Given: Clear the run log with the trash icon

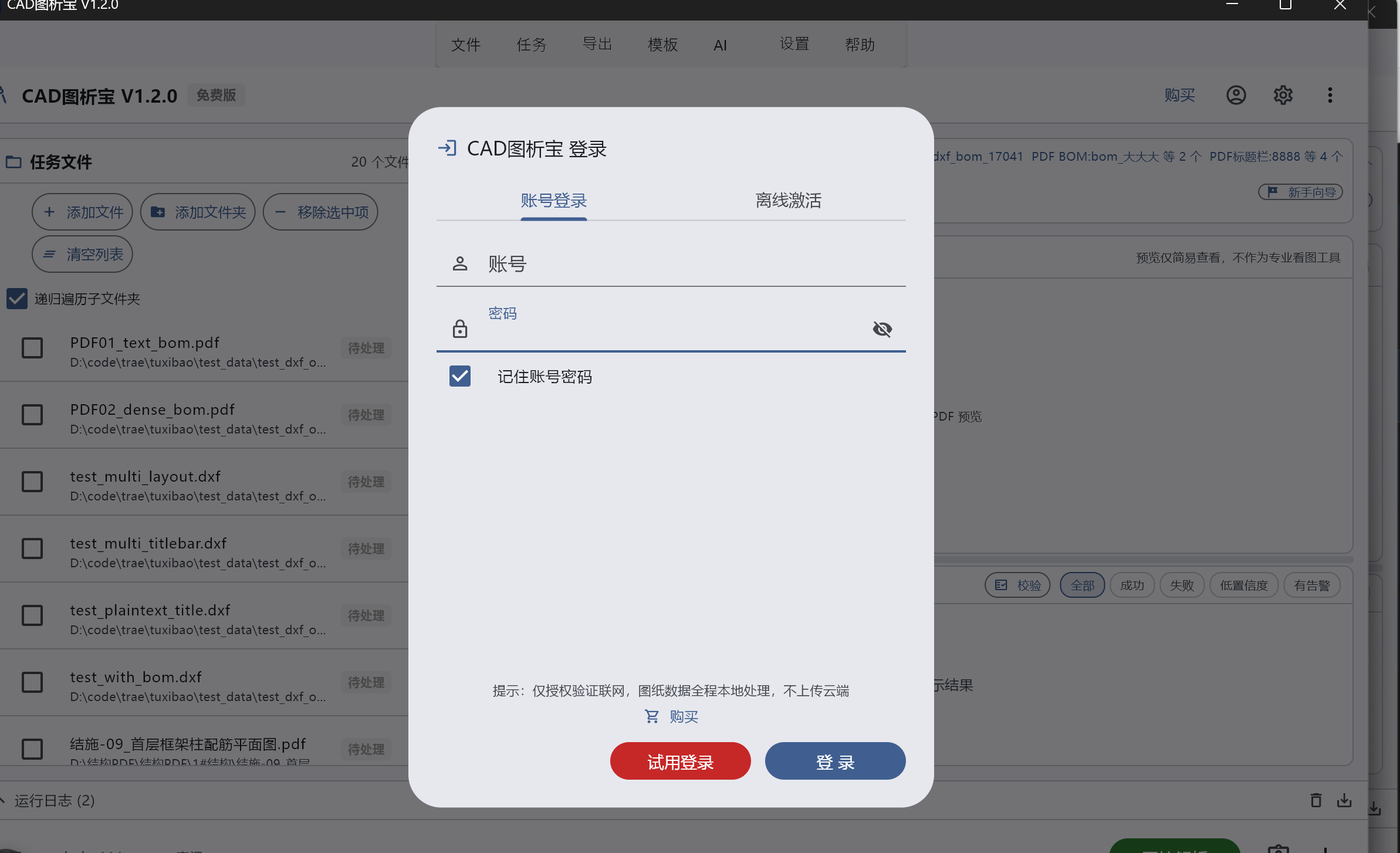Looking at the screenshot, I should click(1316, 800).
